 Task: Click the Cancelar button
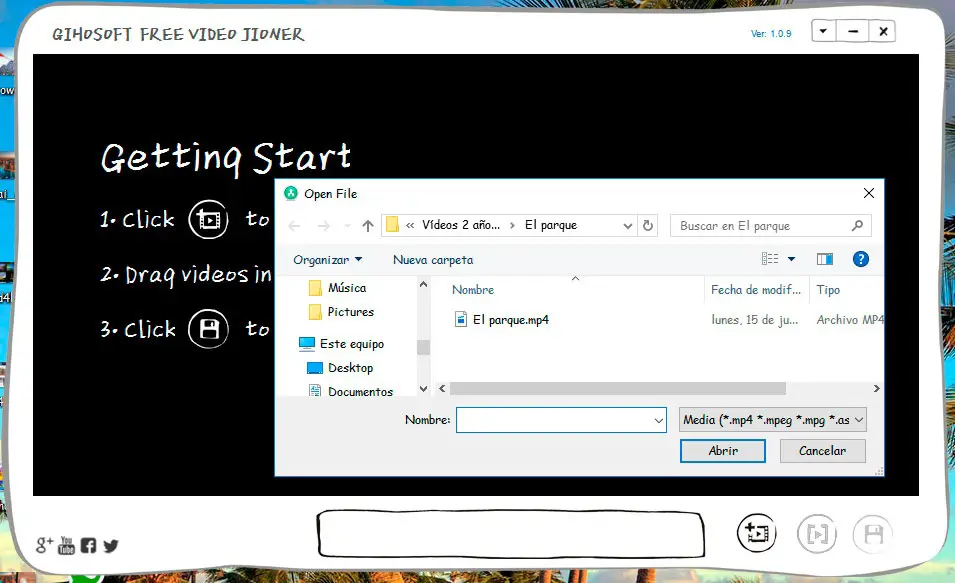tap(822, 451)
